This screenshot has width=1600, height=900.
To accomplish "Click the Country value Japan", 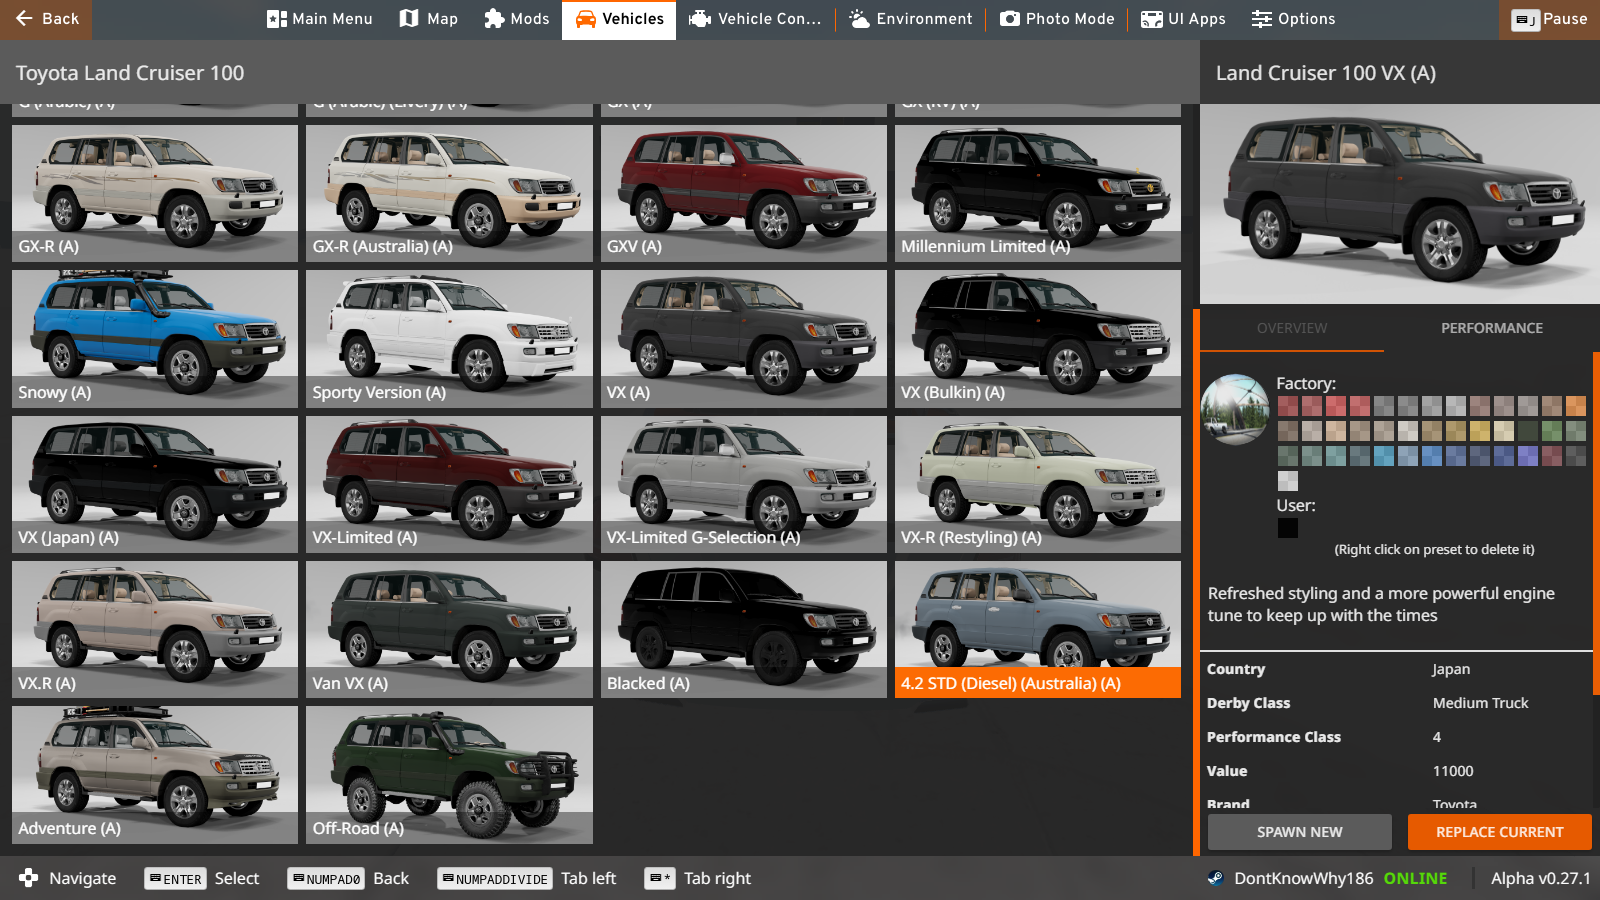I will [x=1451, y=669].
